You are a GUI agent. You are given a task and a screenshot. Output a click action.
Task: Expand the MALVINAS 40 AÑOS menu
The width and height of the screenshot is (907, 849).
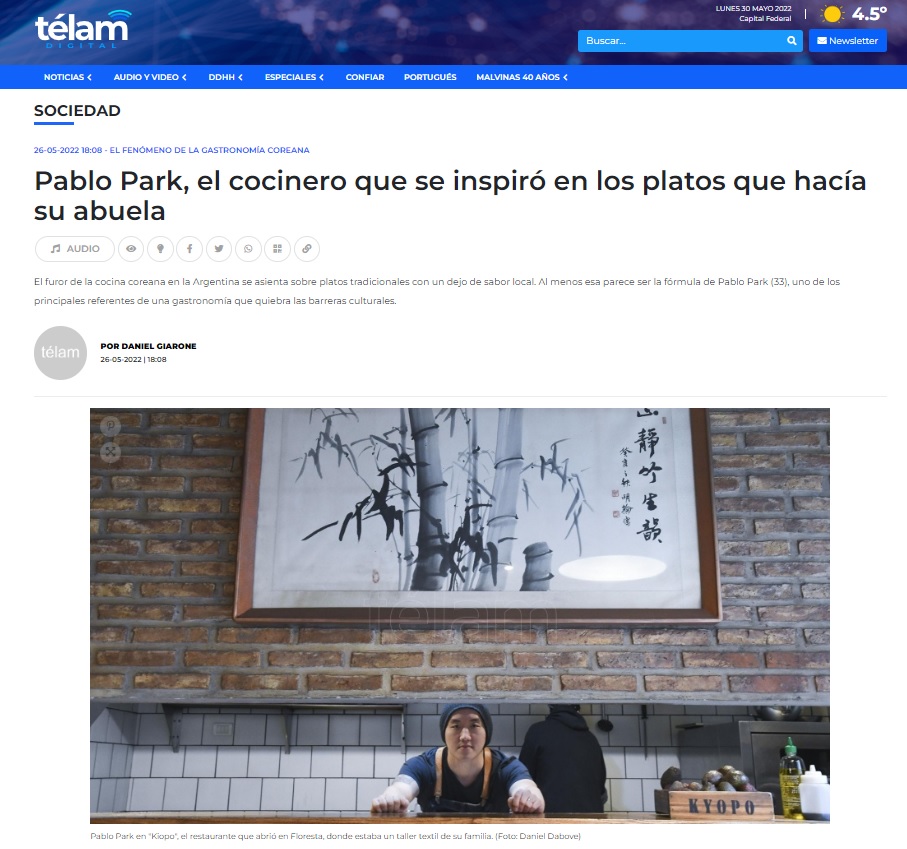[522, 77]
